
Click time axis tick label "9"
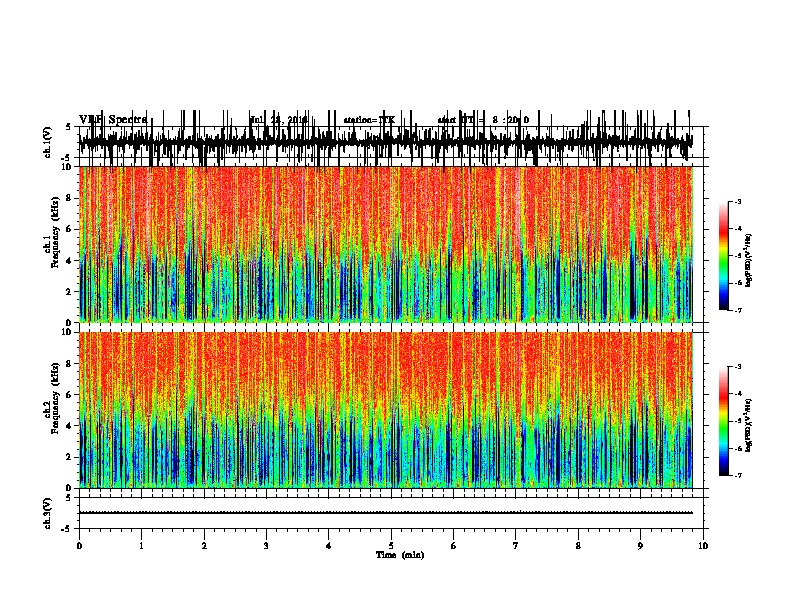(x=640, y=546)
